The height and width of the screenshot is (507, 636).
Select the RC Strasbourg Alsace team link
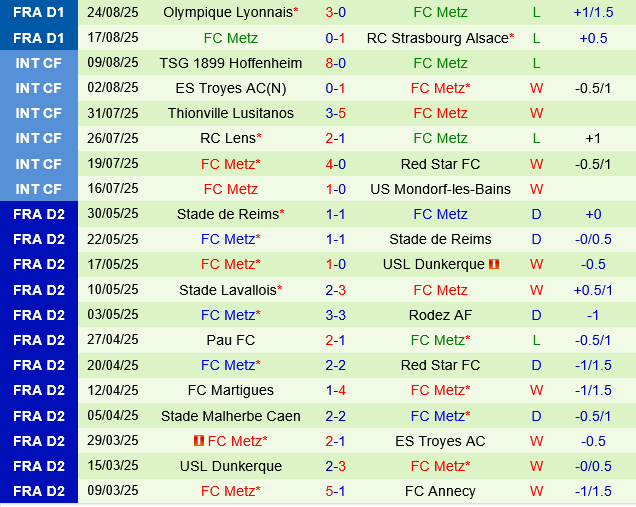[x=438, y=38]
